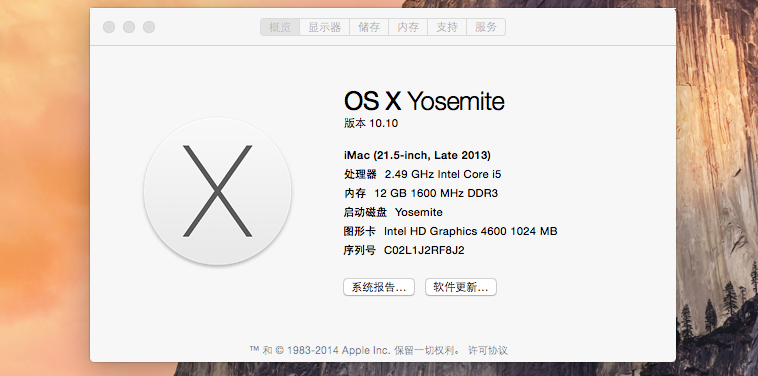
Task: Open the 储存 tab
Action: (x=369, y=27)
